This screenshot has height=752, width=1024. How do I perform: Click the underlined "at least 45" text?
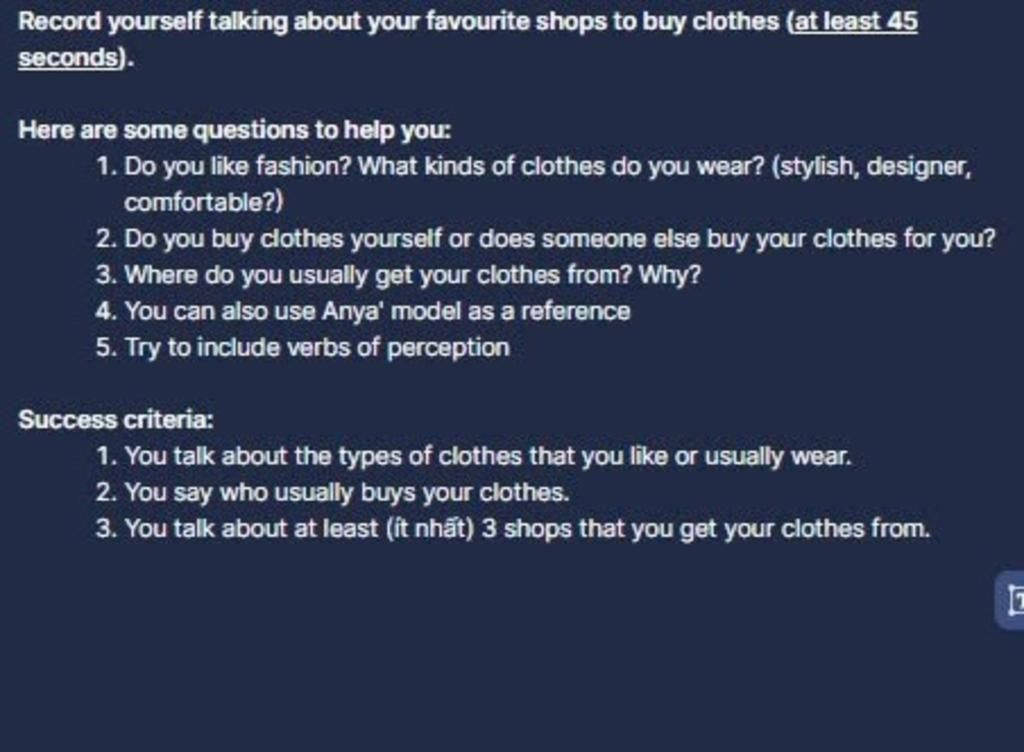coord(855,21)
